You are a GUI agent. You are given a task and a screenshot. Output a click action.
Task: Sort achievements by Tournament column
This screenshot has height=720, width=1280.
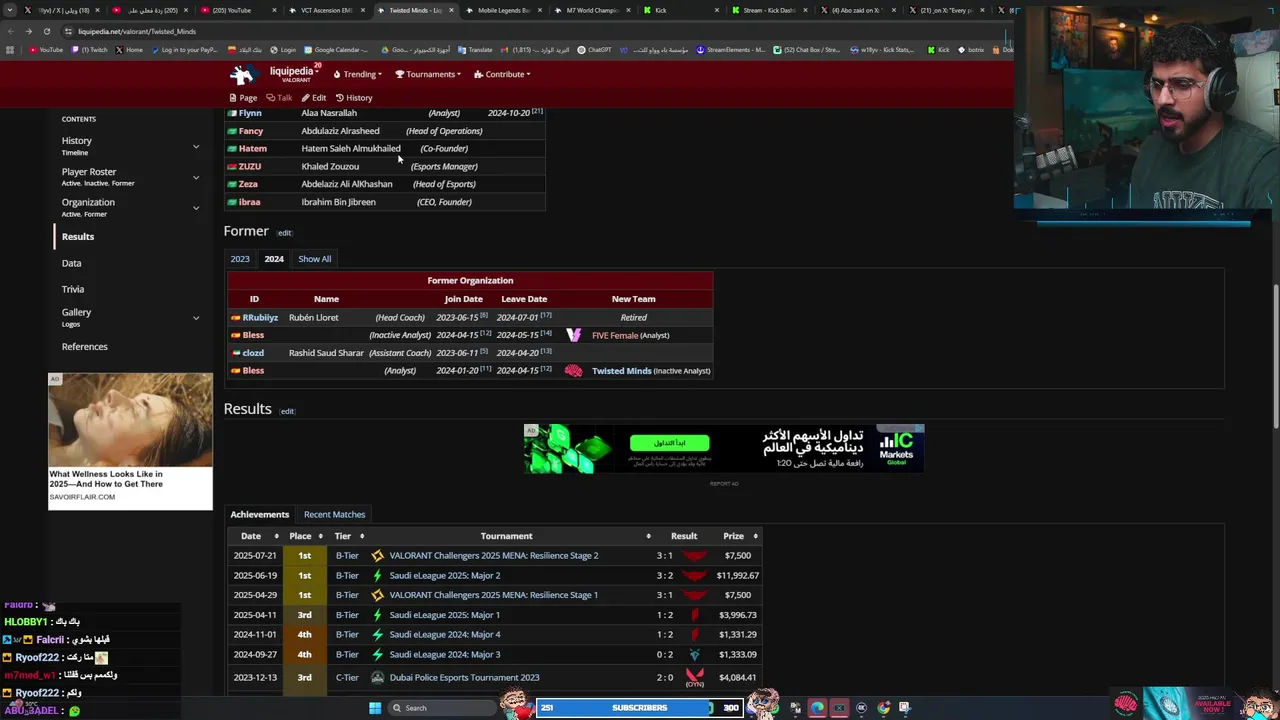click(648, 537)
